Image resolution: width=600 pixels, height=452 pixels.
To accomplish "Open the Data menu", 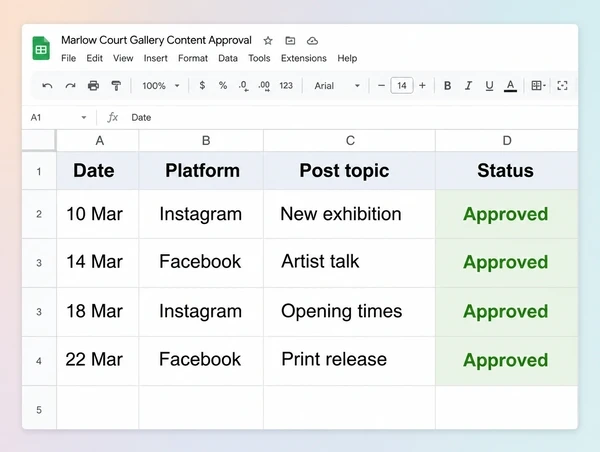I will click(228, 58).
